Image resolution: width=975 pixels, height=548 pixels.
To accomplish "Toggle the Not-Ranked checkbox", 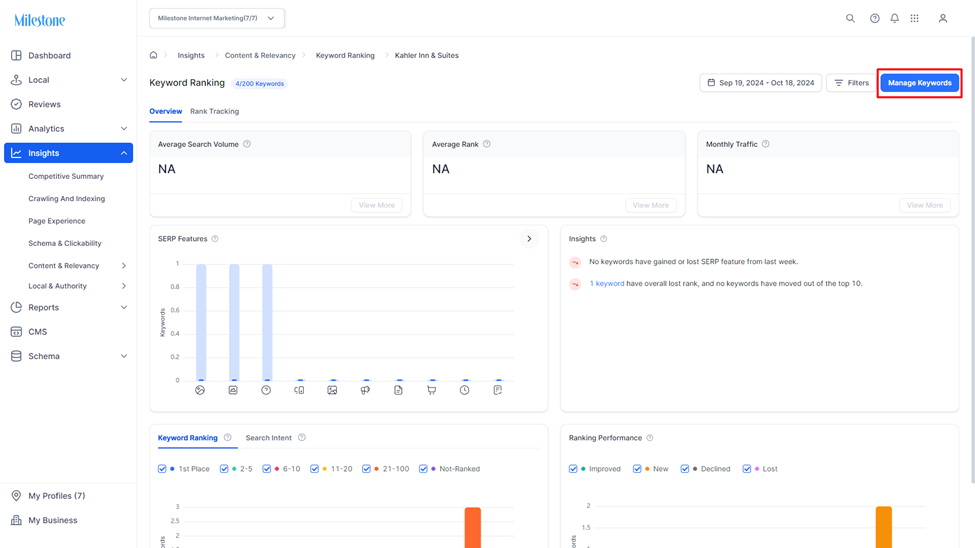I will point(423,469).
